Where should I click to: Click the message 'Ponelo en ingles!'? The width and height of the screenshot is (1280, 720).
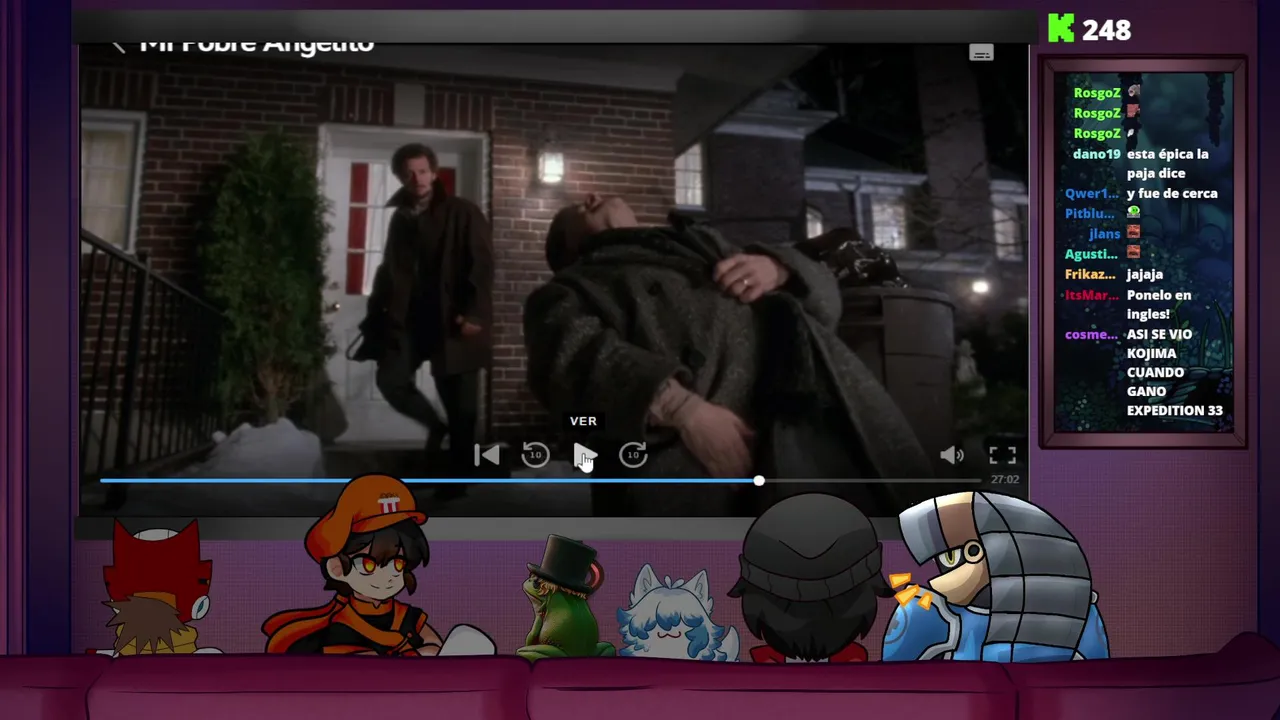pyautogui.click(x=1159, y=304)
